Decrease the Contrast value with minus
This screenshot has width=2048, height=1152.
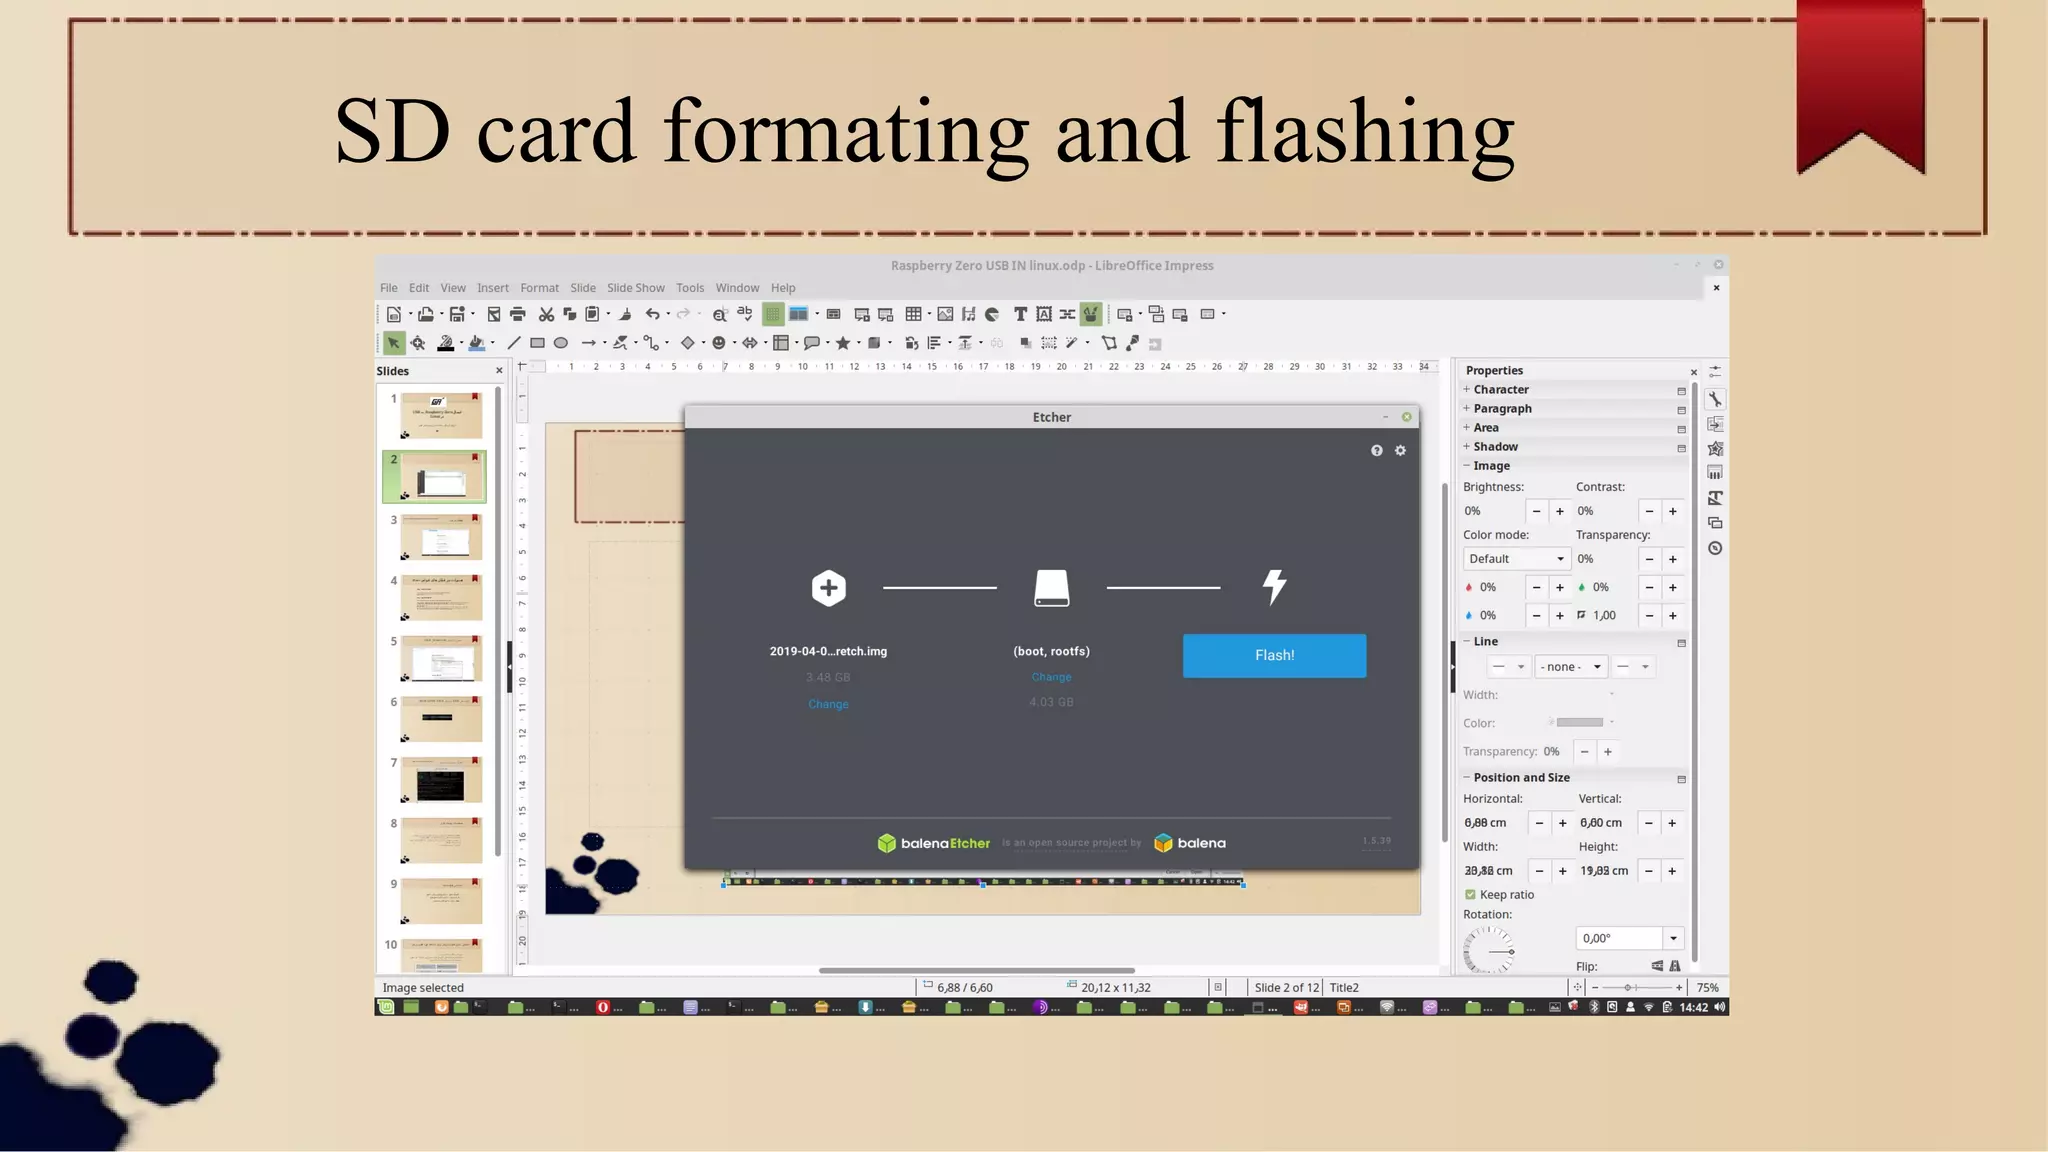click(1649, 511)
